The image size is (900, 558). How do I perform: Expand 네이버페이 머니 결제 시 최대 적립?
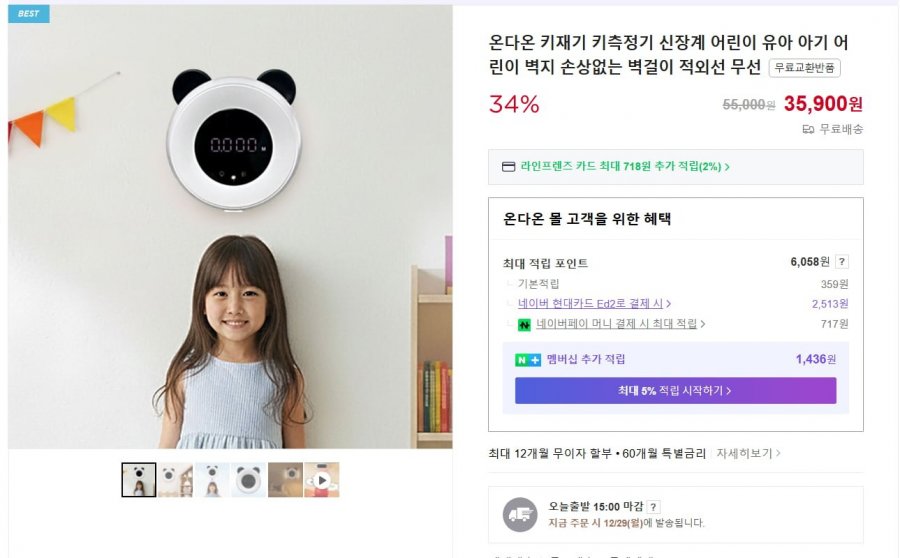(x=620, y=324)
